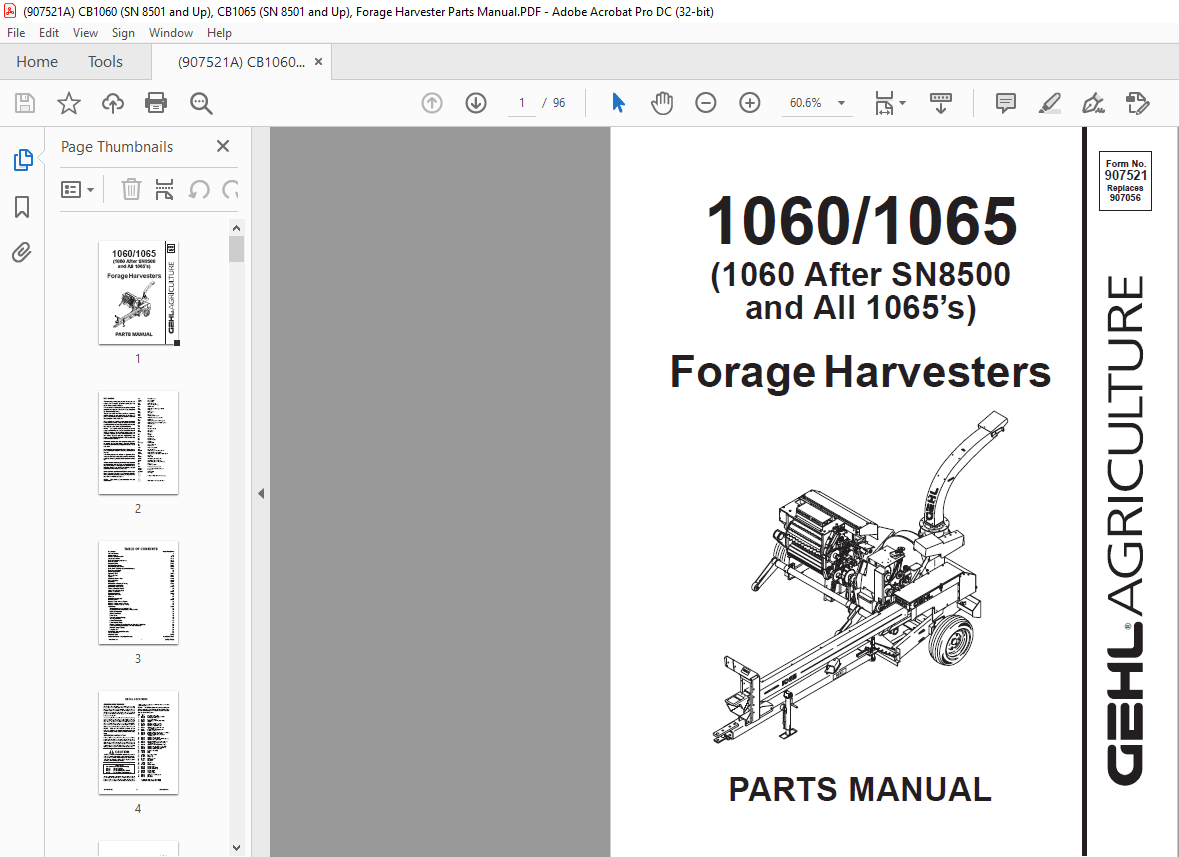The width and height of the screenshot is (1179, 857).
Task: Open thumbnail options dropdown menu
Action: click(x=77, y=189)
